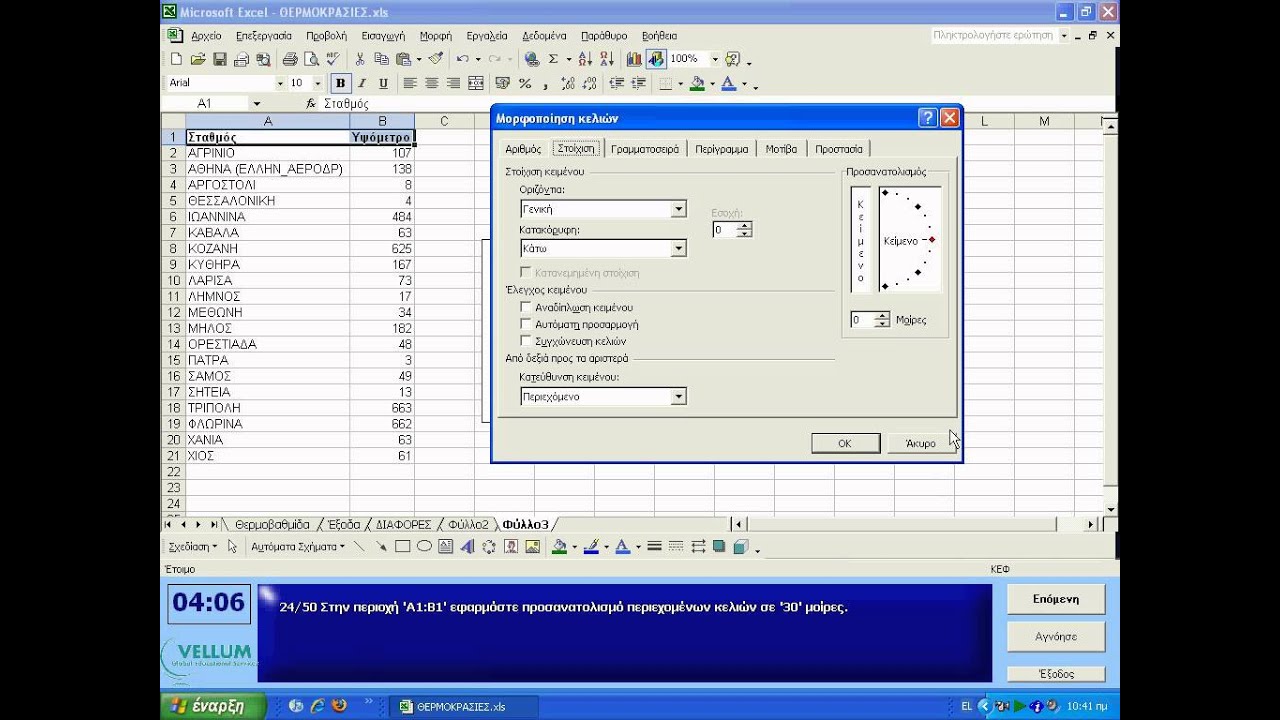Cut selection using the scissors icon
Image resolution: width=1280 pixels, height=720 pixels.
coord(360,59)
